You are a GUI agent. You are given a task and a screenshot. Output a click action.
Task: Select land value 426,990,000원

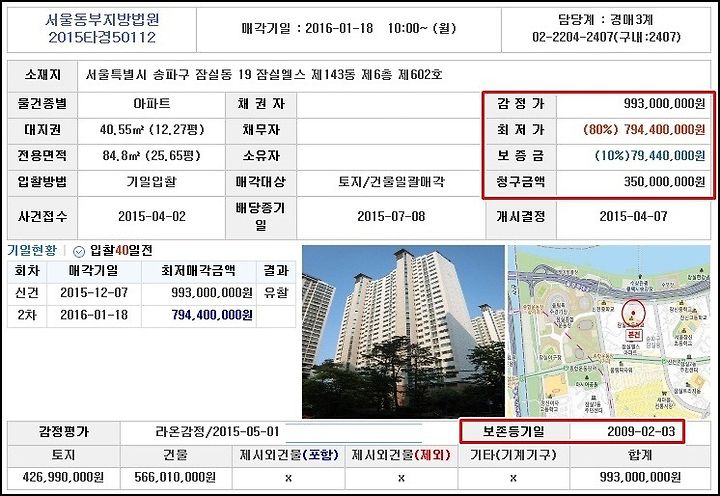63,478
